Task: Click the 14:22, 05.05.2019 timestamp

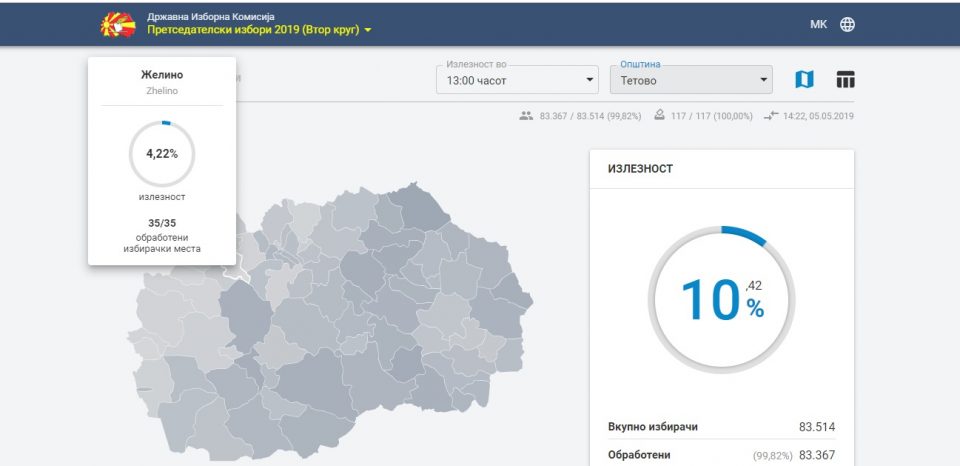Action: [x=819, y=116]
